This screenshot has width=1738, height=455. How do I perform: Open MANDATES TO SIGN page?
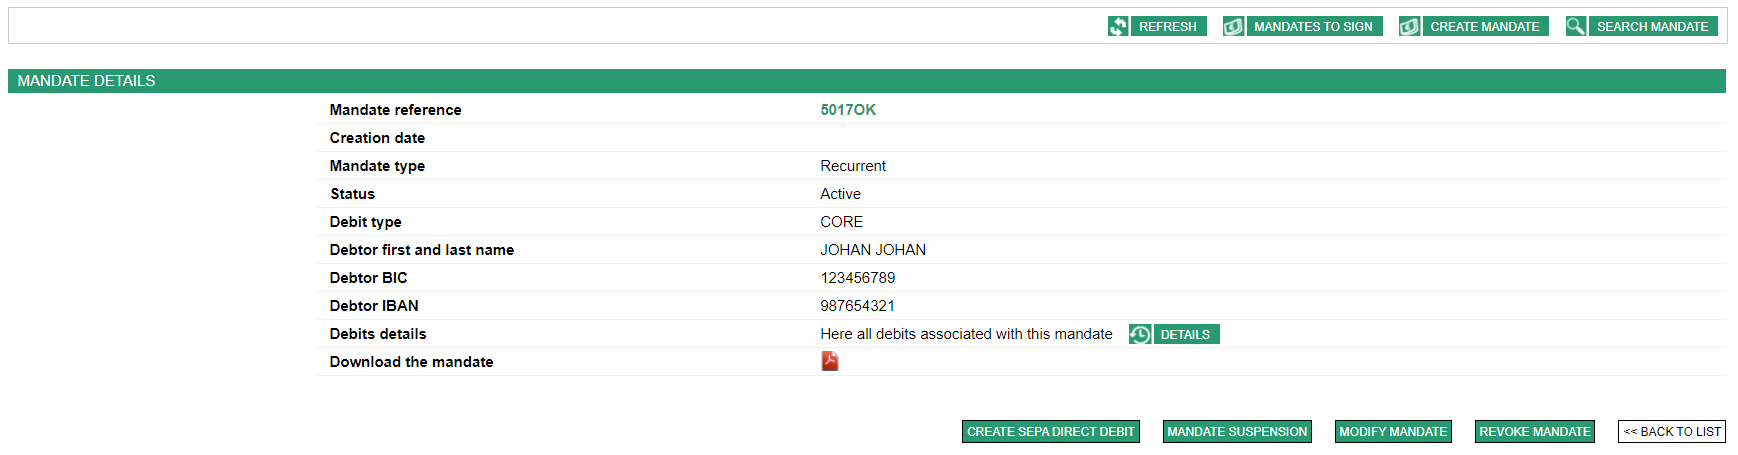(1313, 27)
